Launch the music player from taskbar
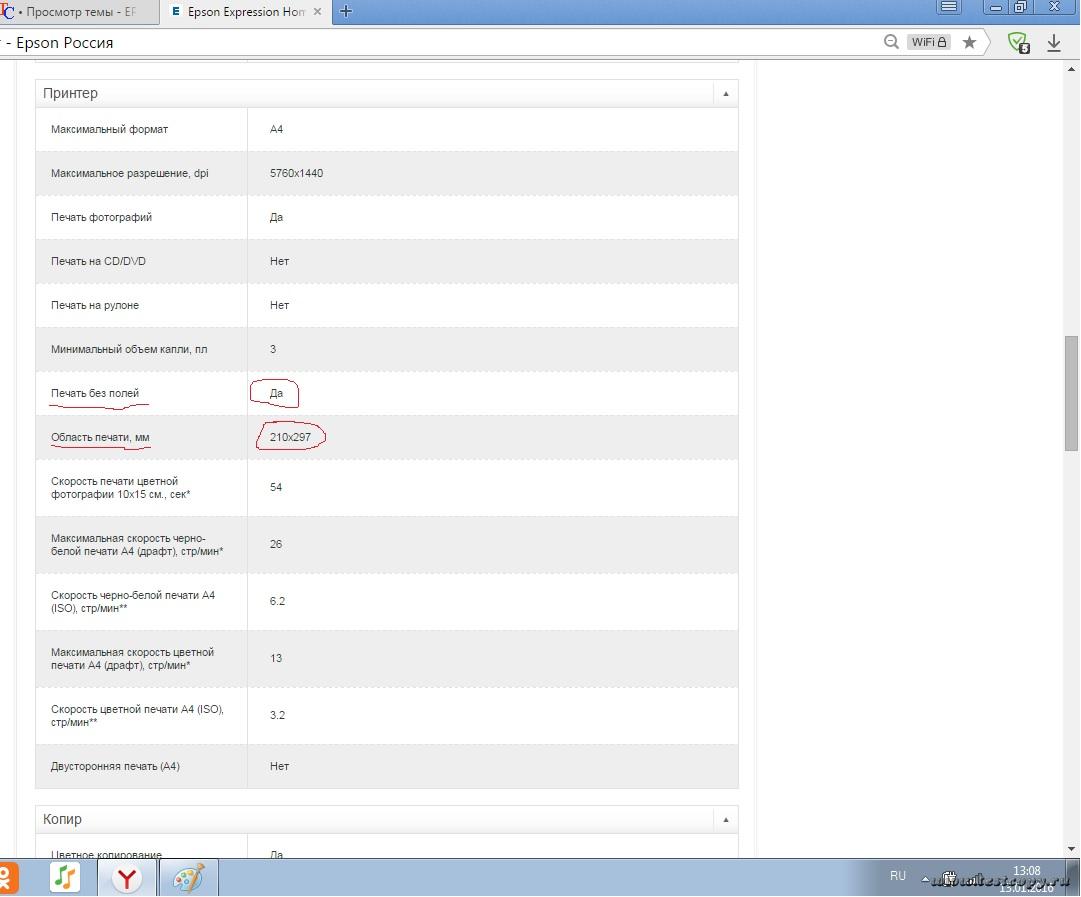The width and height of the screenshot is (1081, 897). click(x=65, y=878)
